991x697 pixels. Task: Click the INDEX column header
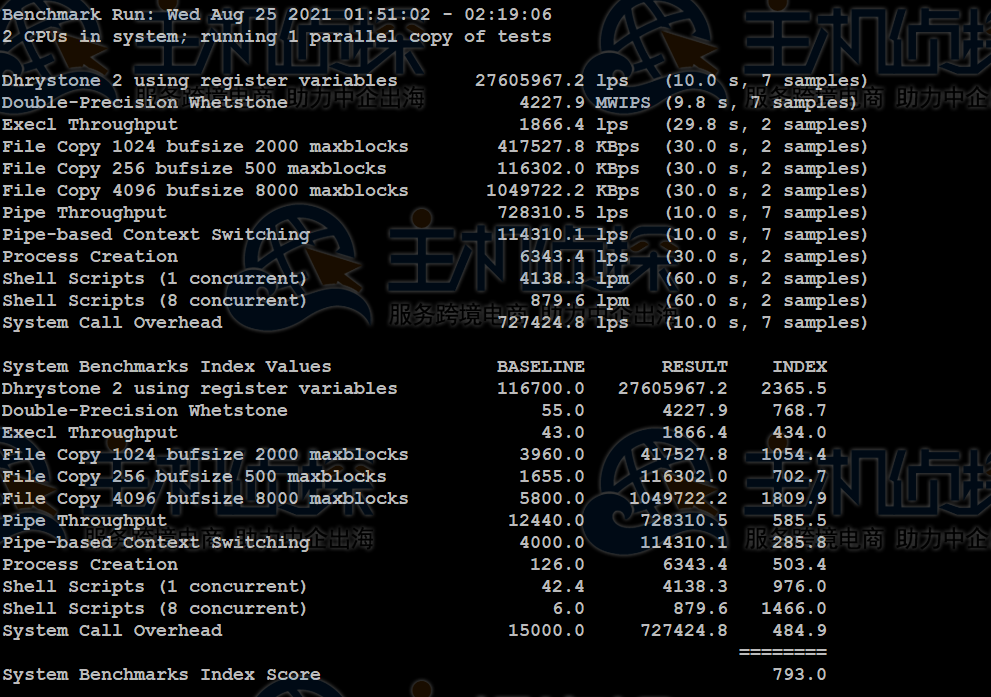[799, 367]
